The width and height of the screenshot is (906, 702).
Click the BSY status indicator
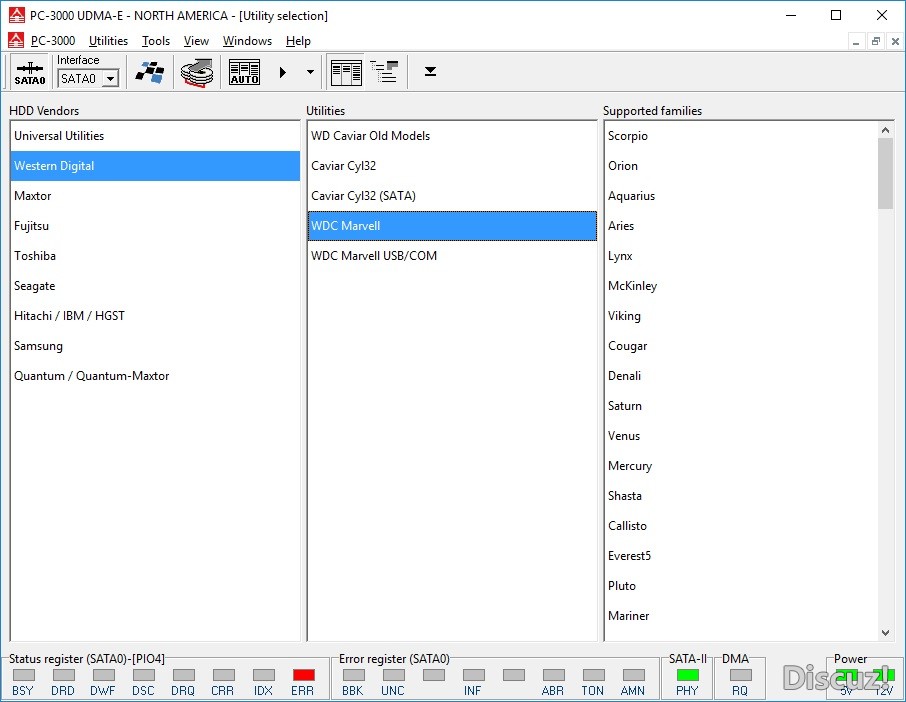pyautogui.click(x=23, y=675)
